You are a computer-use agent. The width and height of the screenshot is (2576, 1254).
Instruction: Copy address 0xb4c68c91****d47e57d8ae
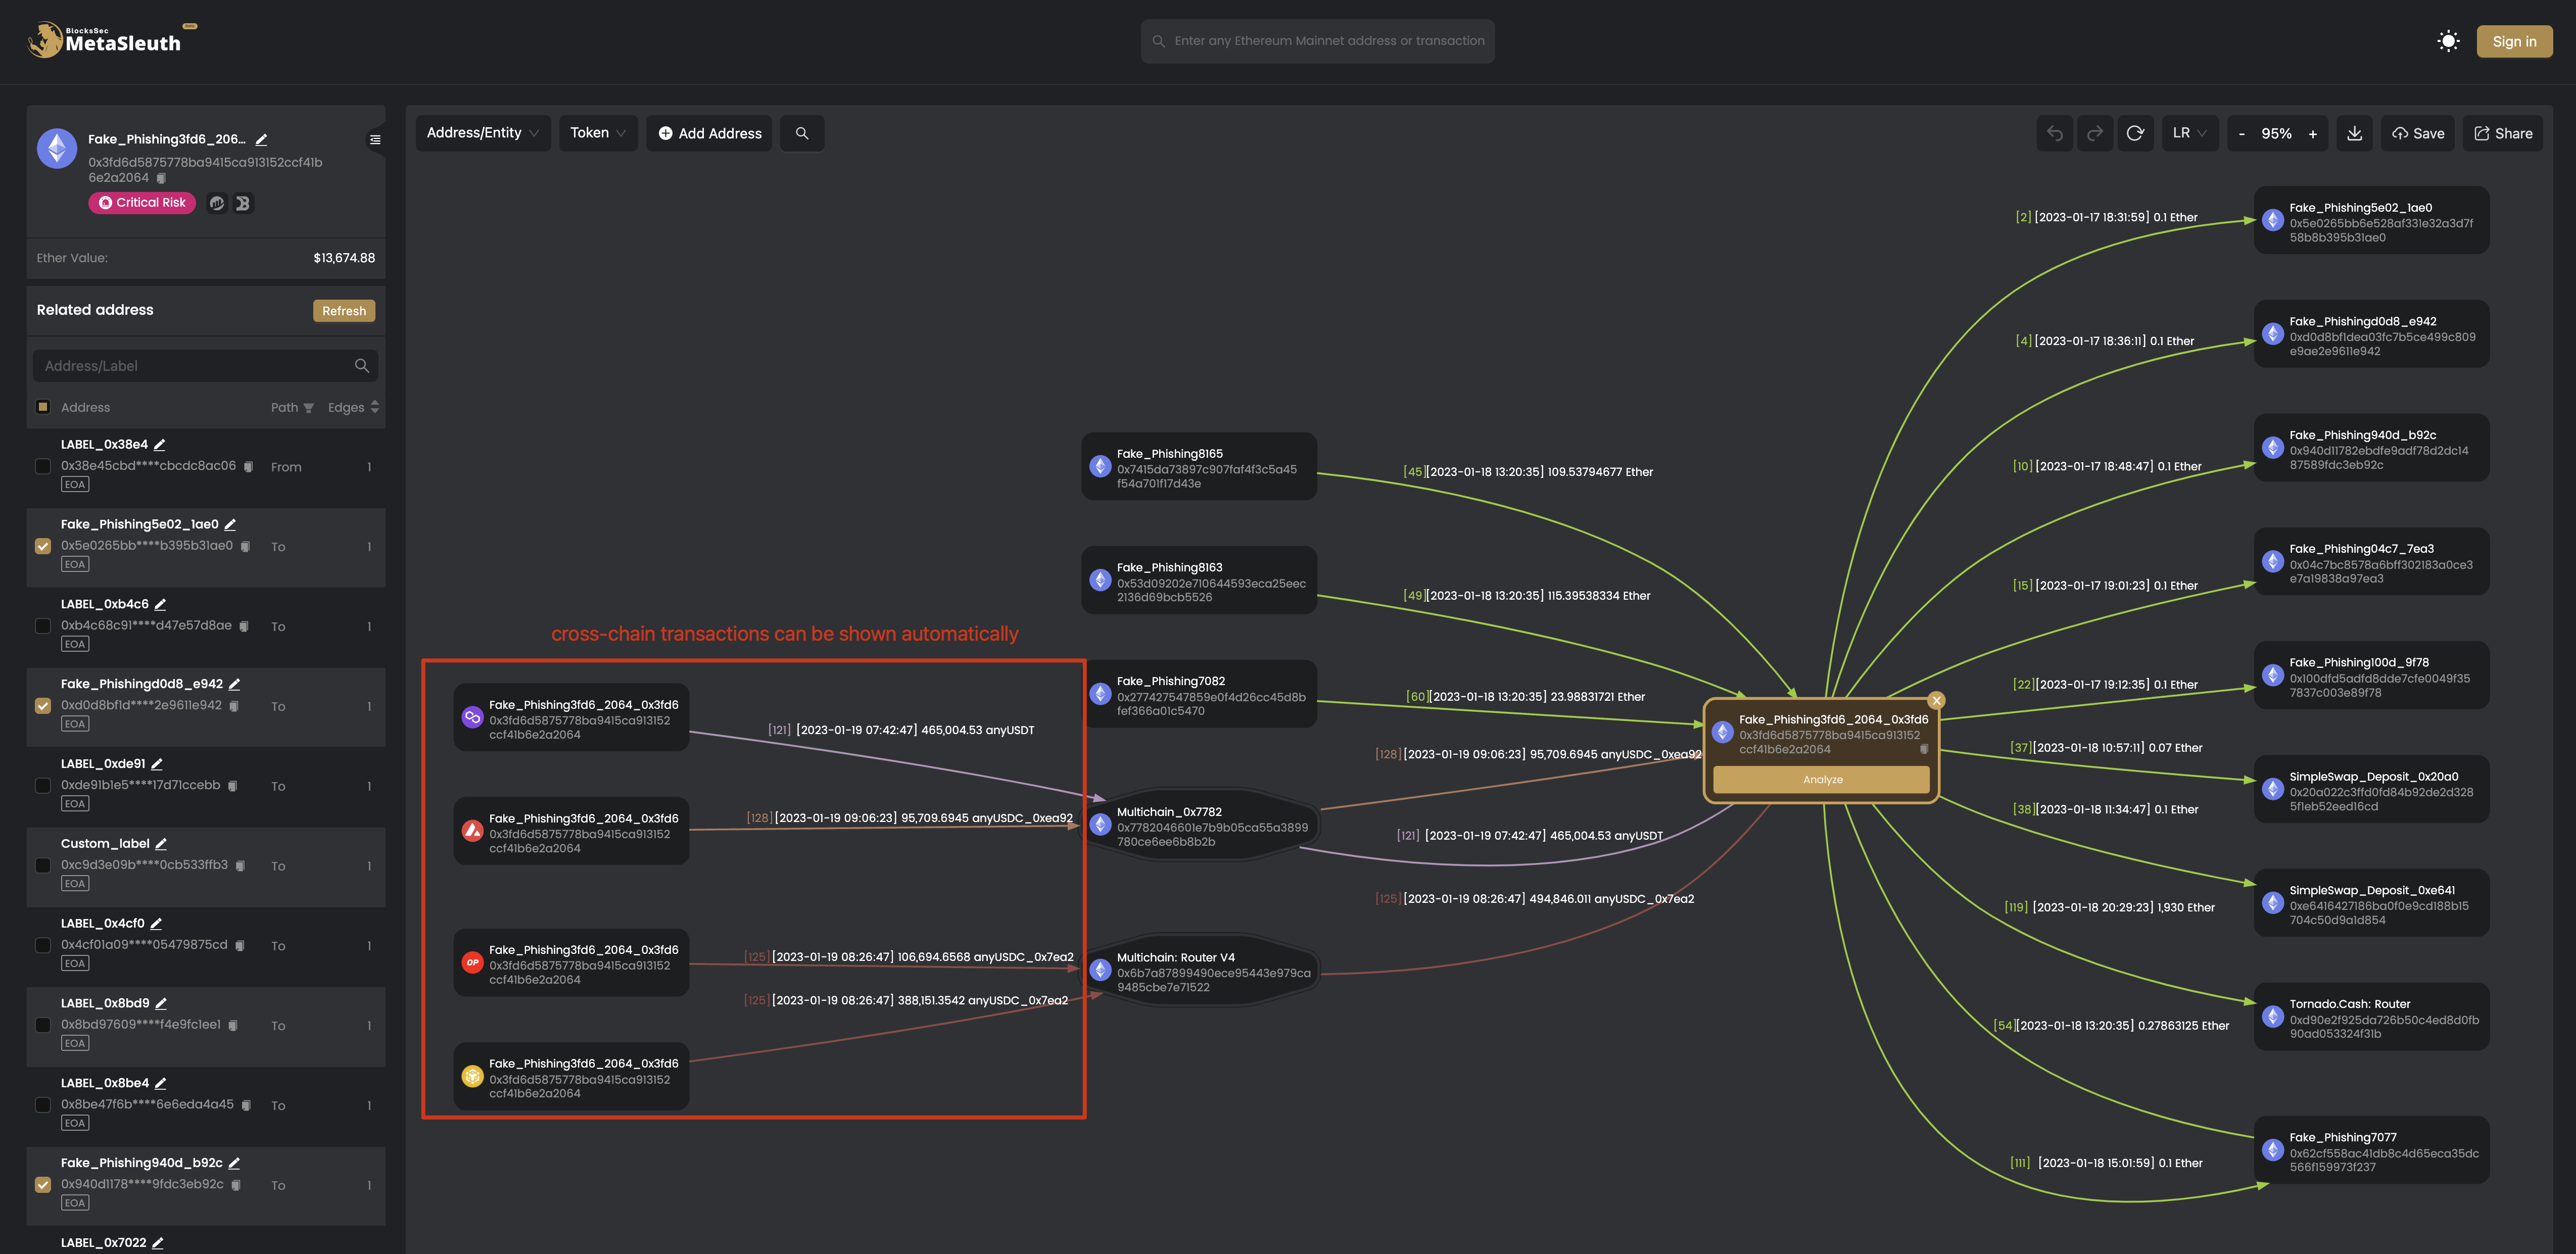pos(244,627)
